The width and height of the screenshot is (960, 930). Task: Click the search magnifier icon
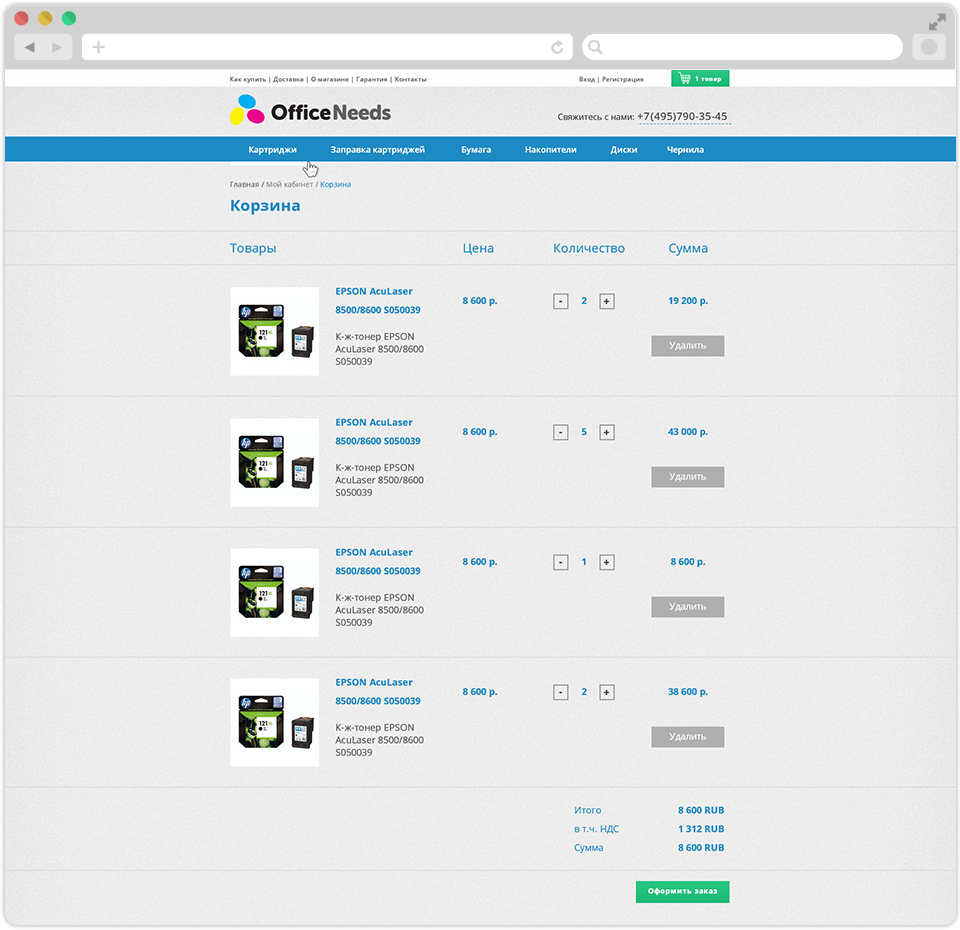(594, 47)
